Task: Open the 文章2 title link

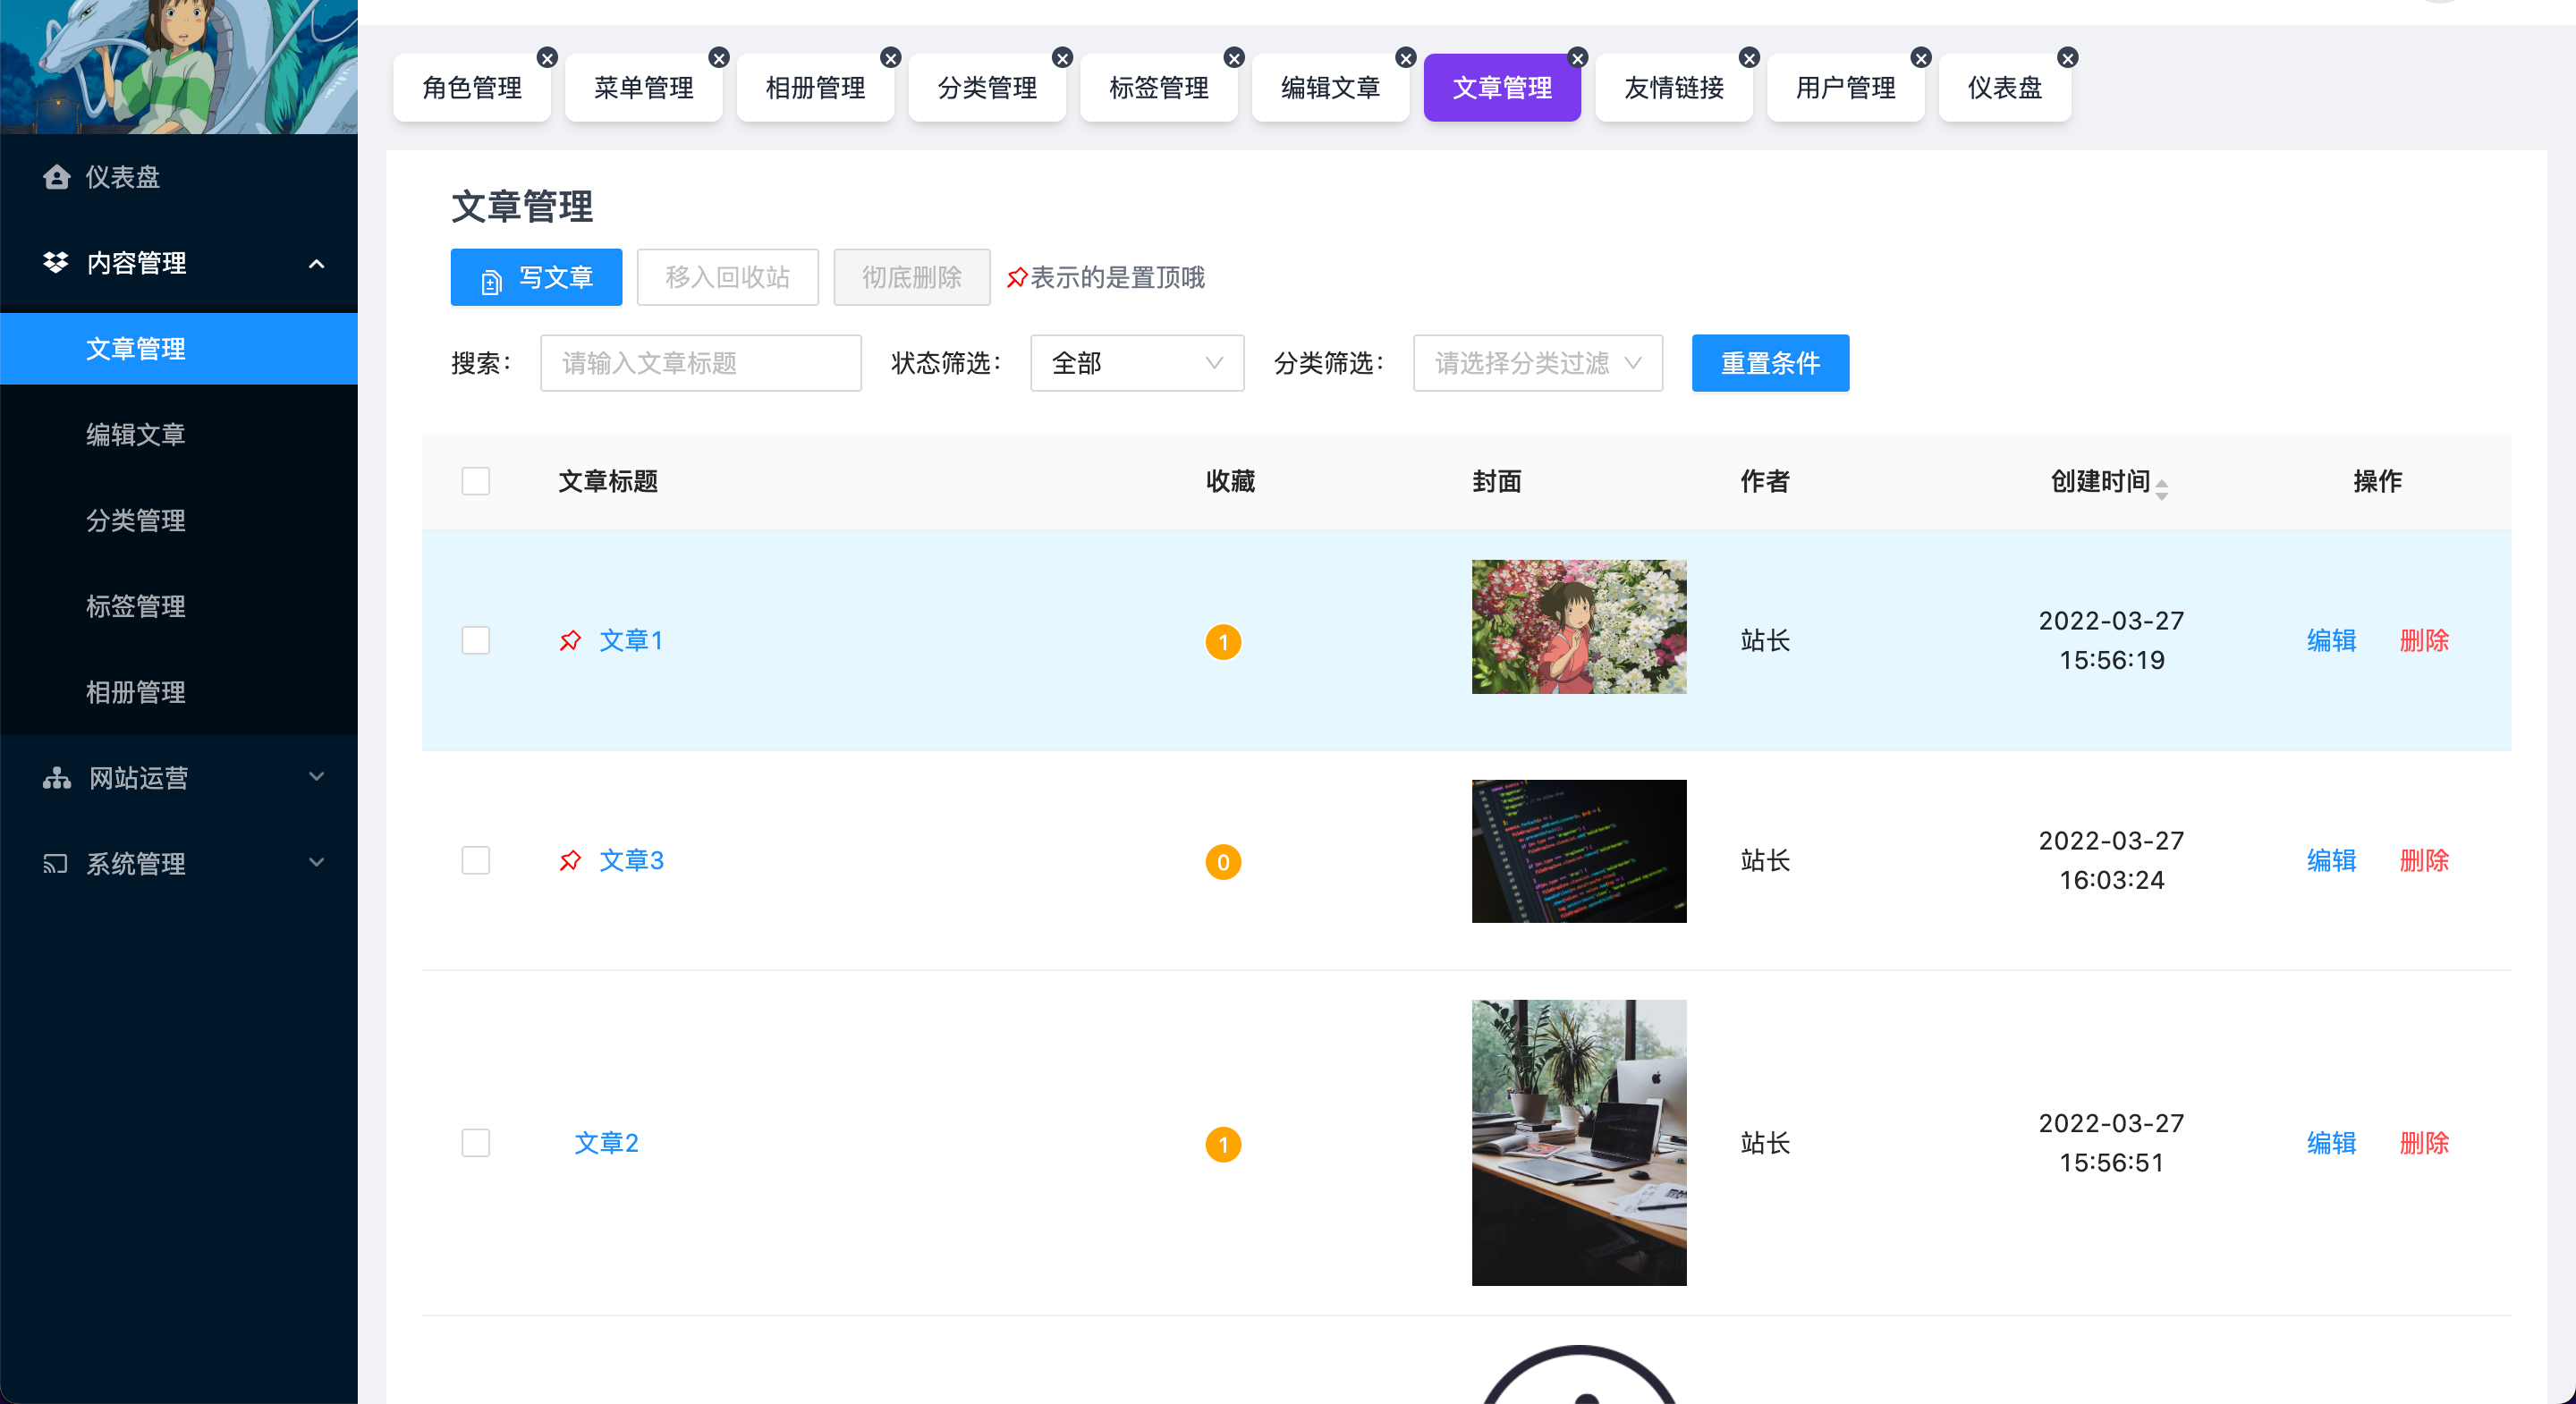Action: coord(606,1143)
